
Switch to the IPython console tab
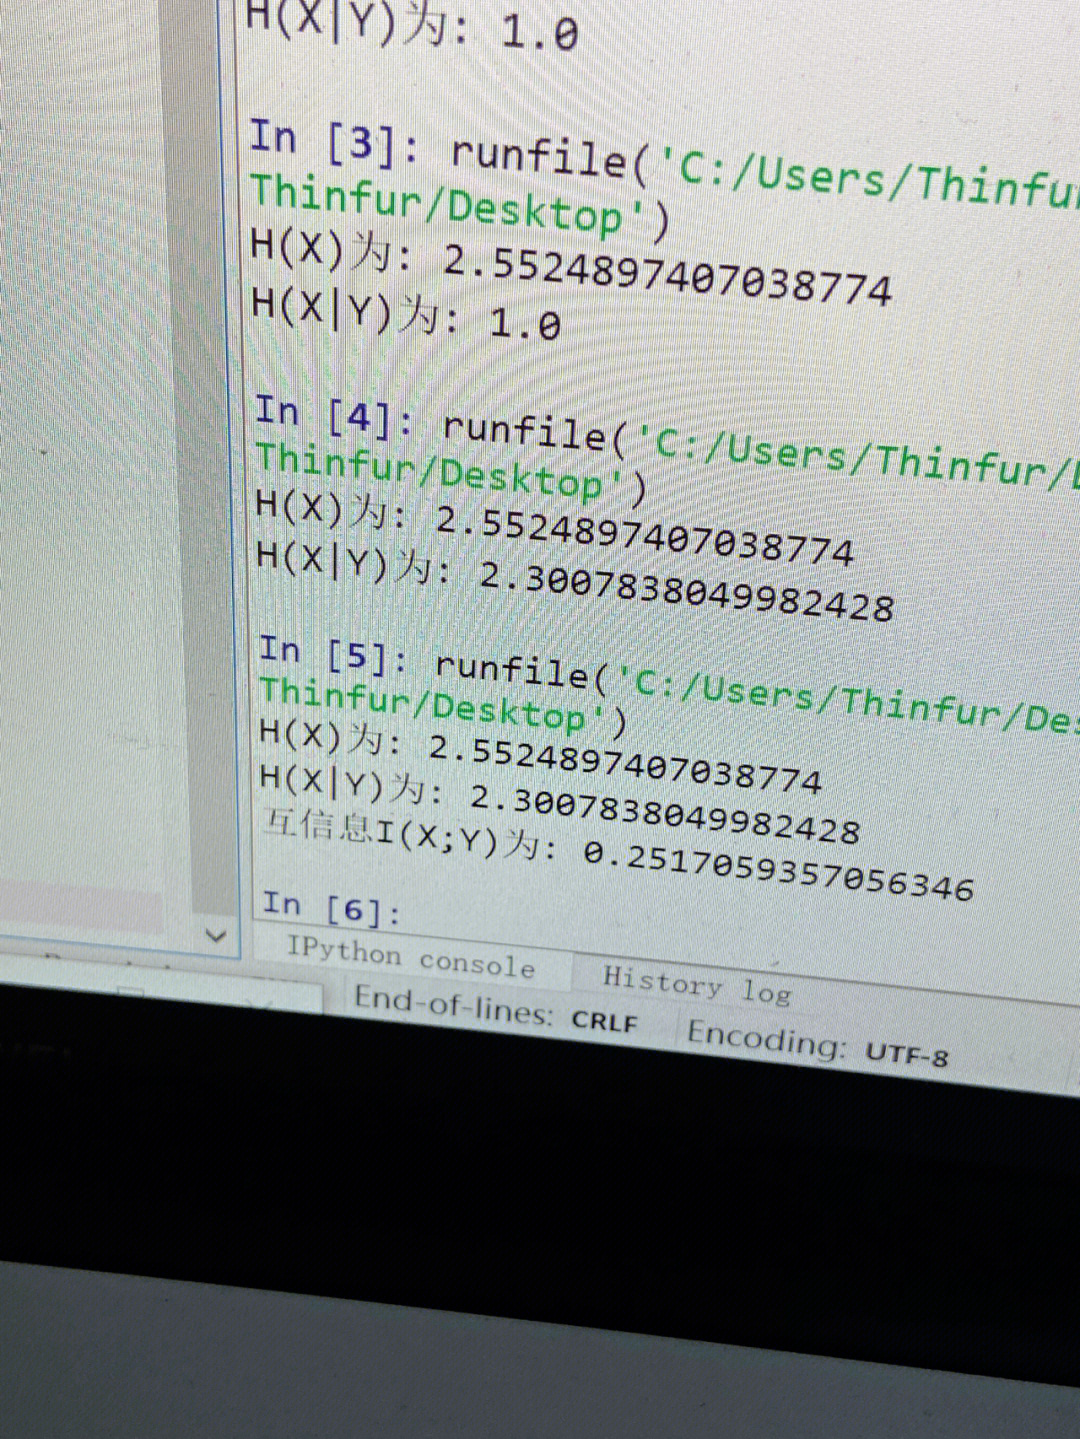(411, 957)
